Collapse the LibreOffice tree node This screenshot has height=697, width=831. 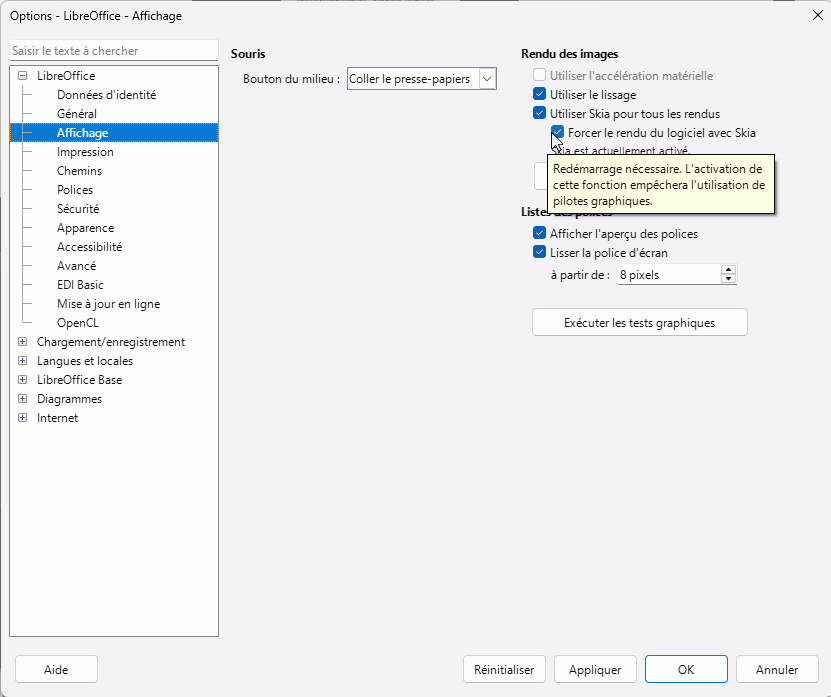pos(23,76)
